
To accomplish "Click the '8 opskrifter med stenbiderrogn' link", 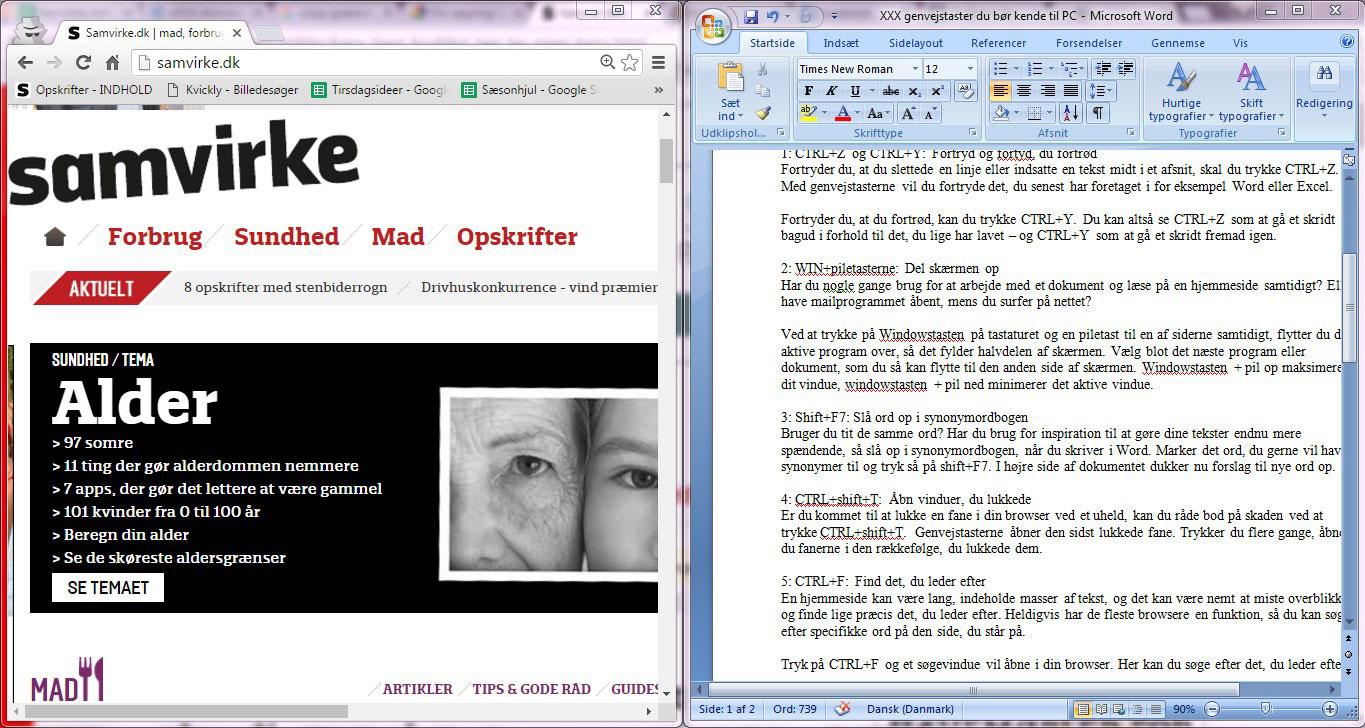I will pos(285,288).
